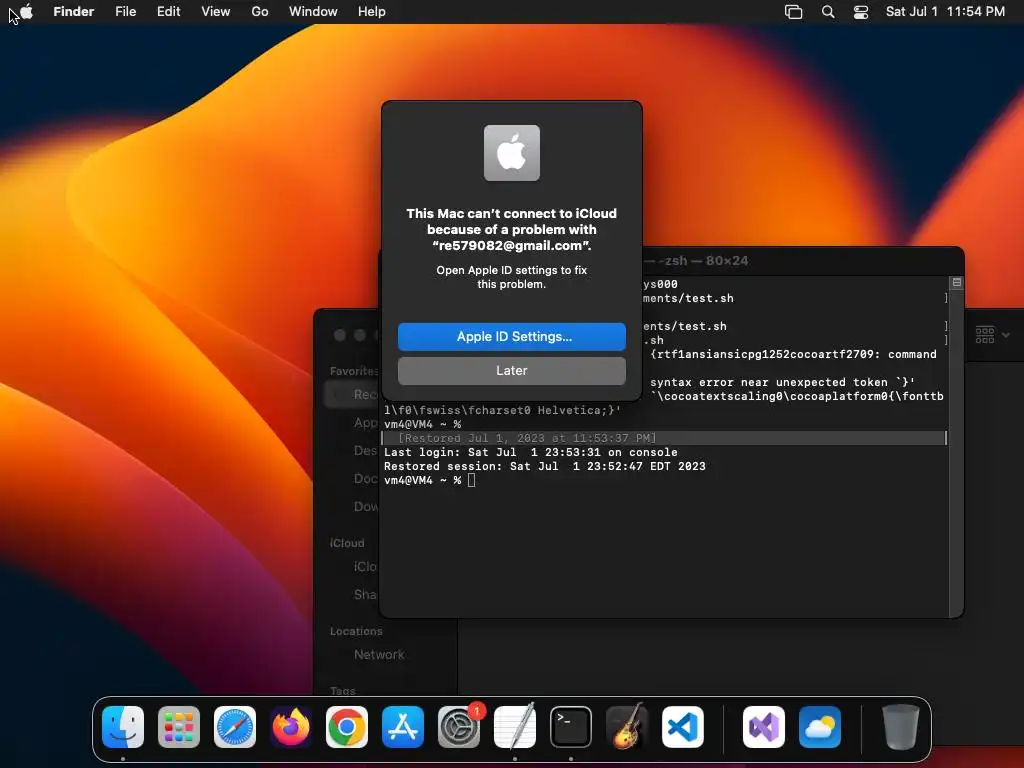Open Spotlight search in menu bar
Viewport: 1024px width, 768px height.
827,12
